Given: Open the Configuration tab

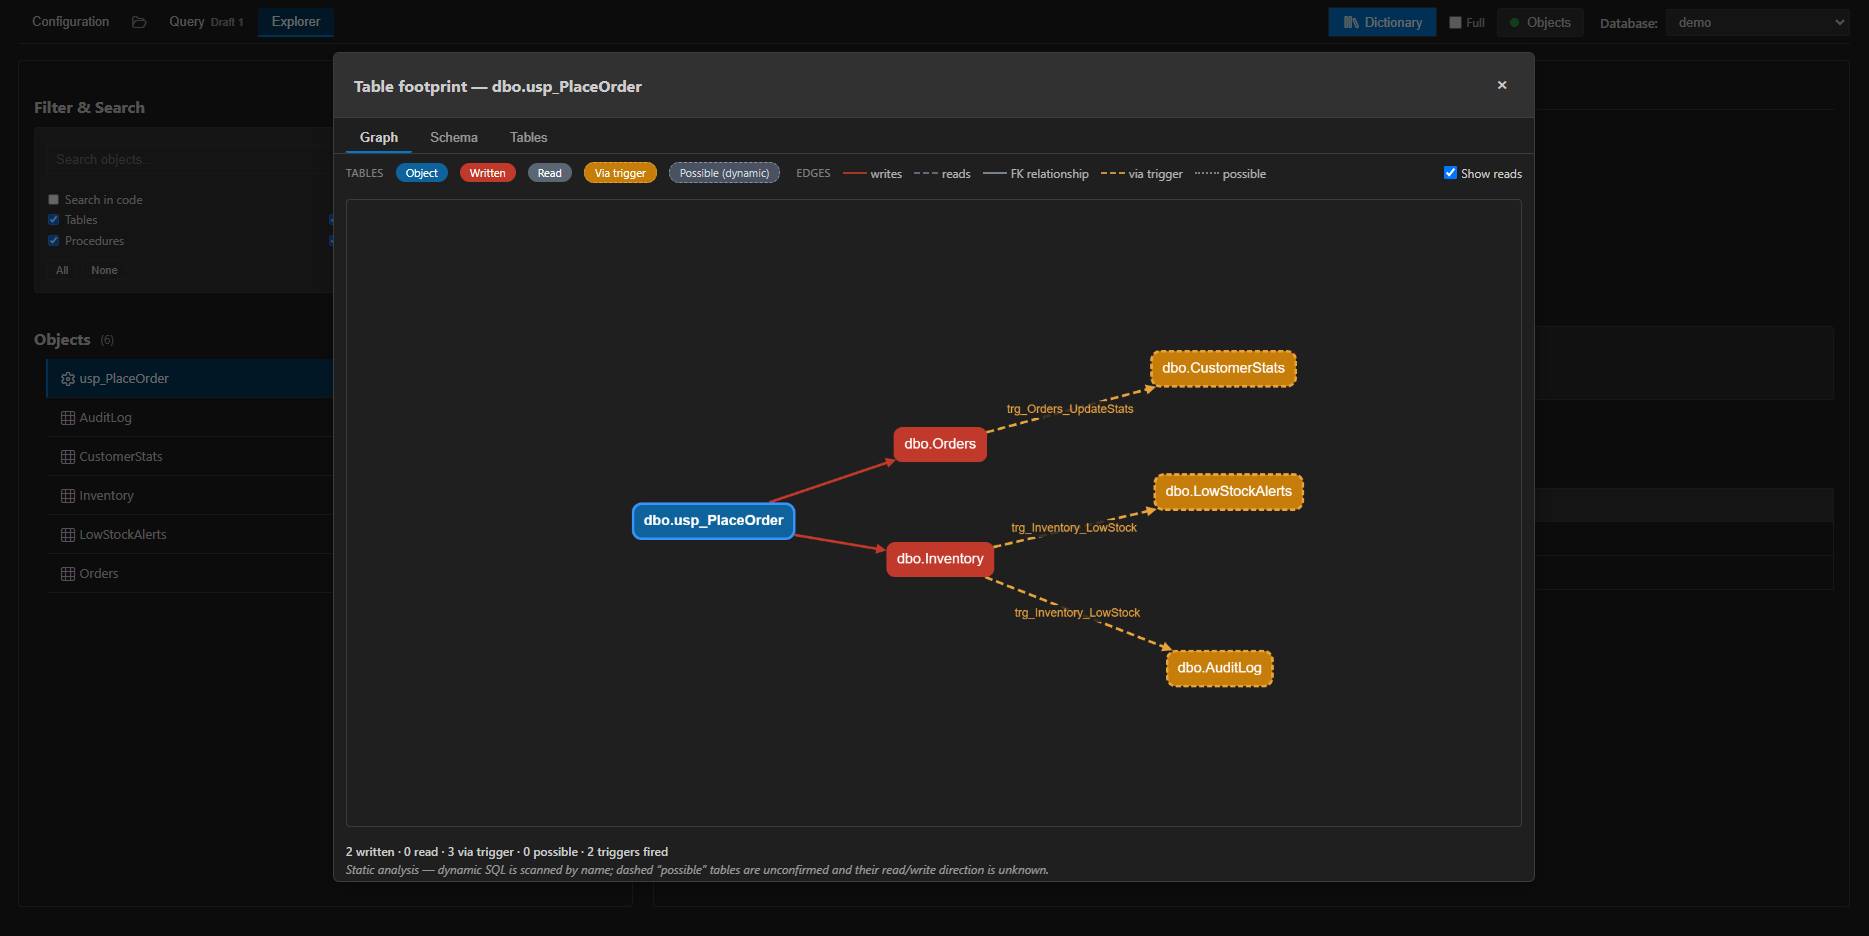Looking at the screenshot, I should coord(70,21).
